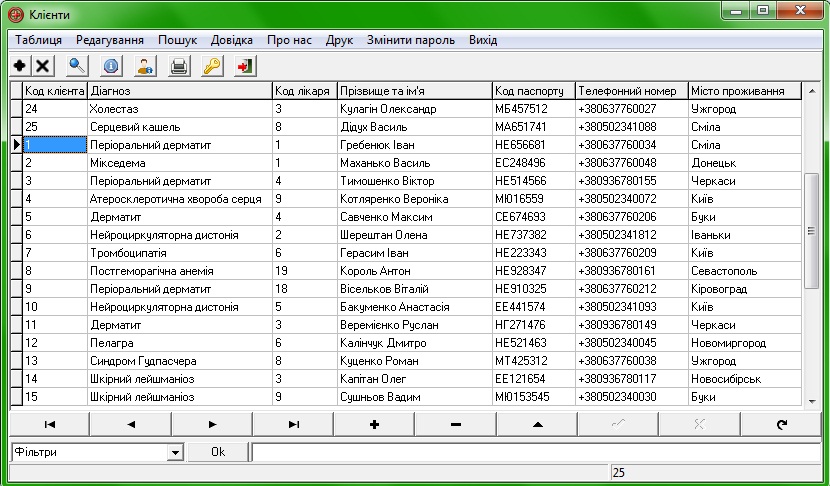Select the Серцевий кашель cell
Image resolution: width=830 pixels, height=486 pixels.
click(179, 127)
